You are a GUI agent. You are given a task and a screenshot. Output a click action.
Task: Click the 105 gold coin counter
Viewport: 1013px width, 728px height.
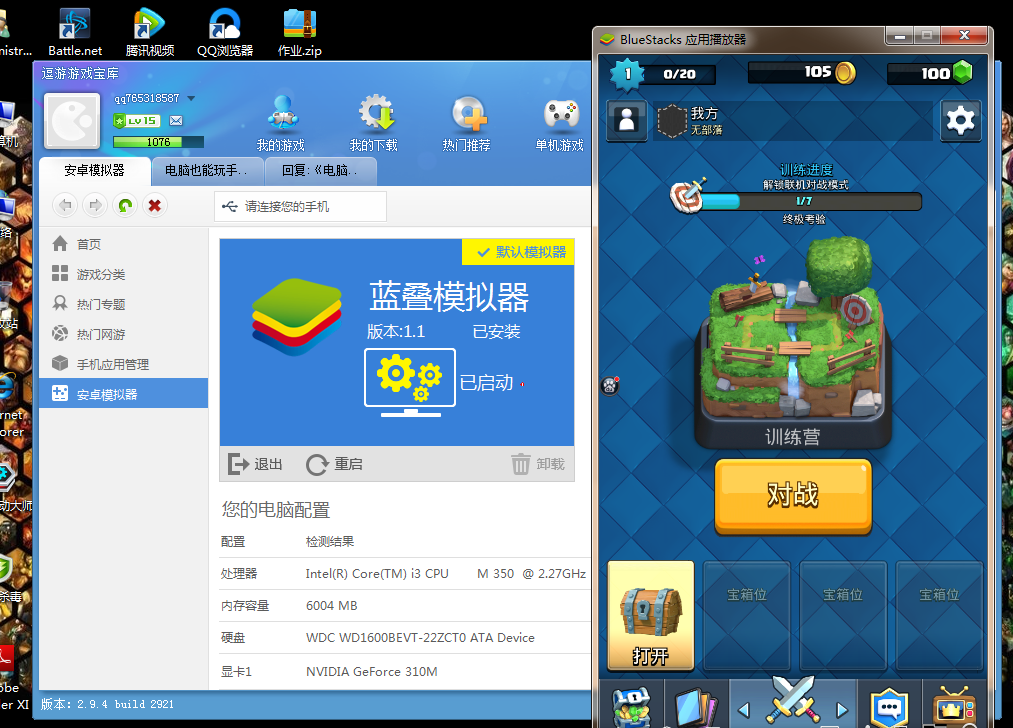802,72
